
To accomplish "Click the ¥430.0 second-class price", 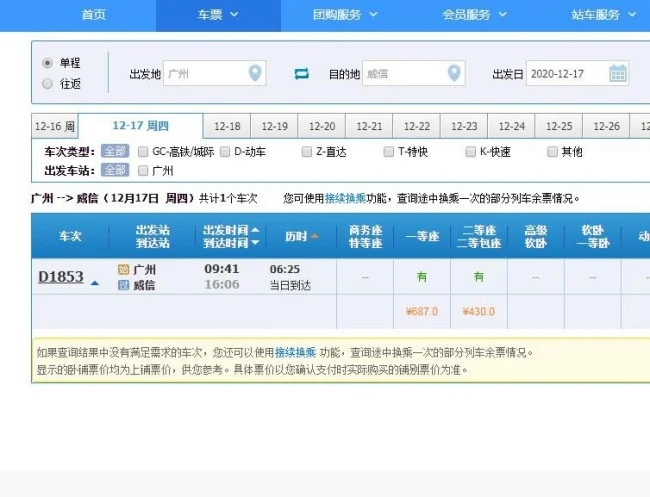I will pyautogui.click(x=479, y=311).
